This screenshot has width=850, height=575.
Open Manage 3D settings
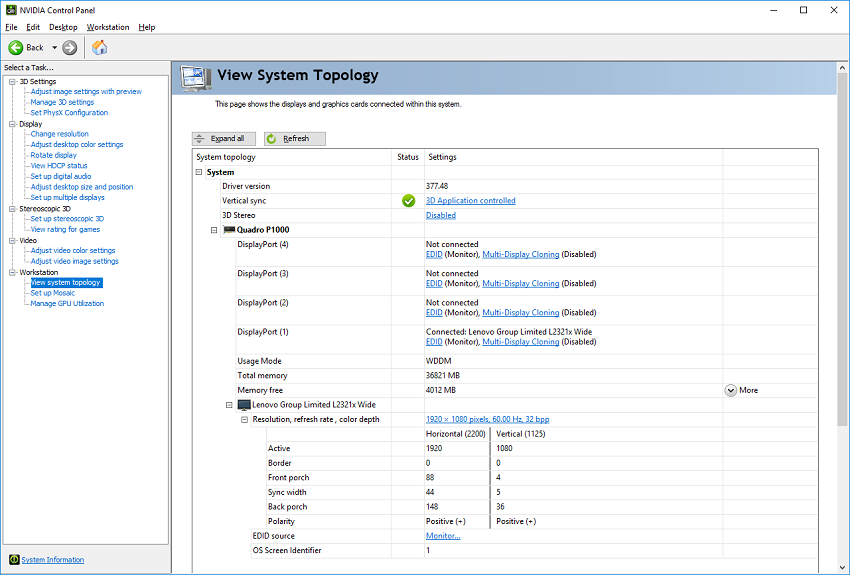[62, 102]
